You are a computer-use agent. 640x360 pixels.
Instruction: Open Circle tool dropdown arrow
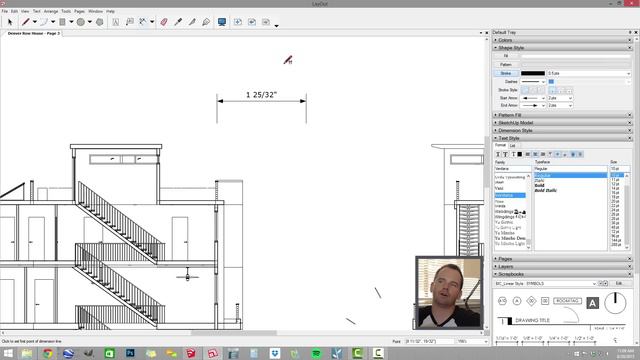[x=90, y=22]
